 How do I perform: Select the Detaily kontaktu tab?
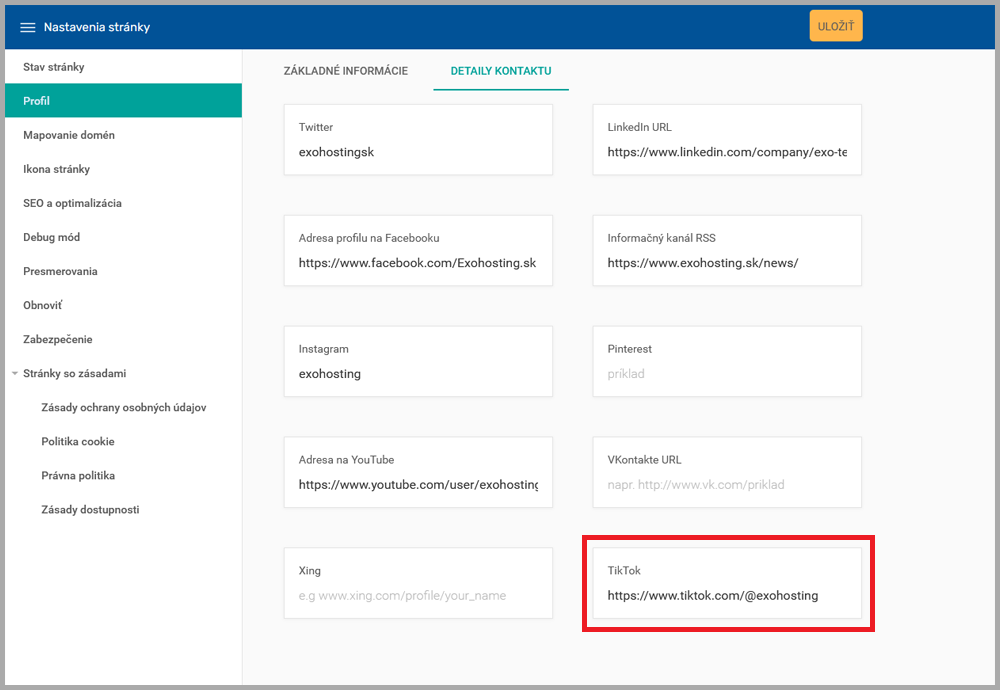tap(501, 71)
